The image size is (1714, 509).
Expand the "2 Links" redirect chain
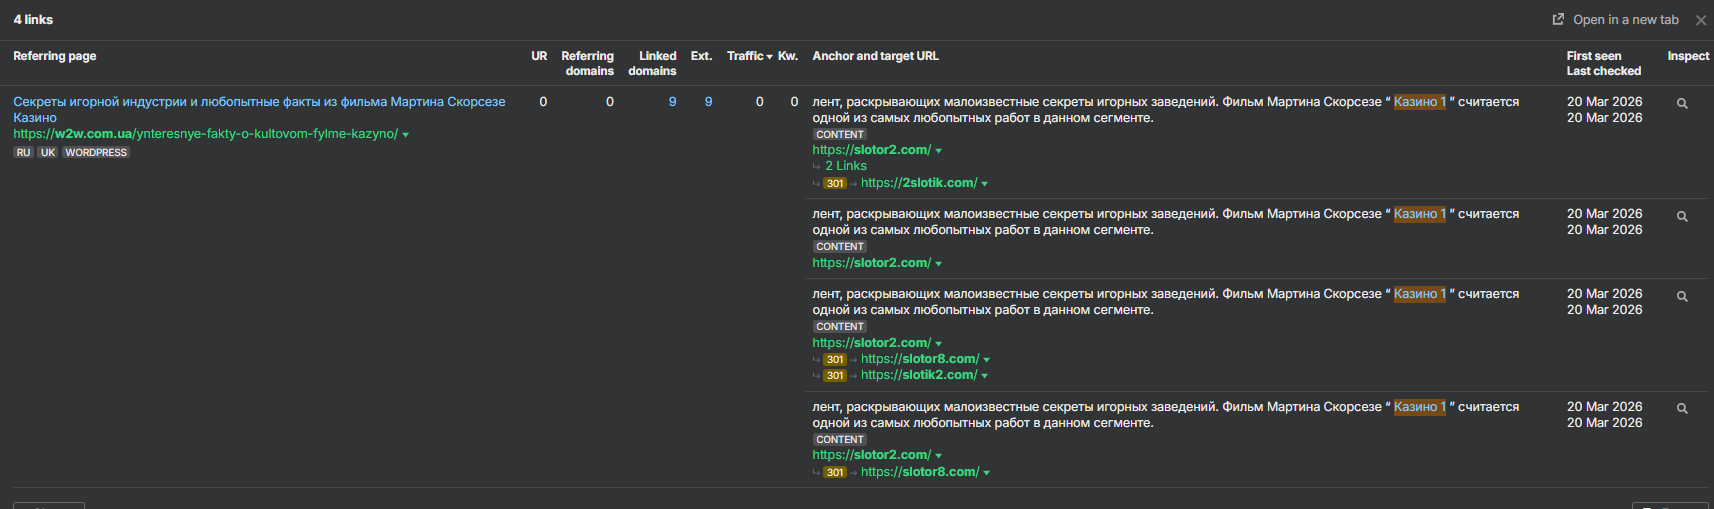tap(845, 166)
